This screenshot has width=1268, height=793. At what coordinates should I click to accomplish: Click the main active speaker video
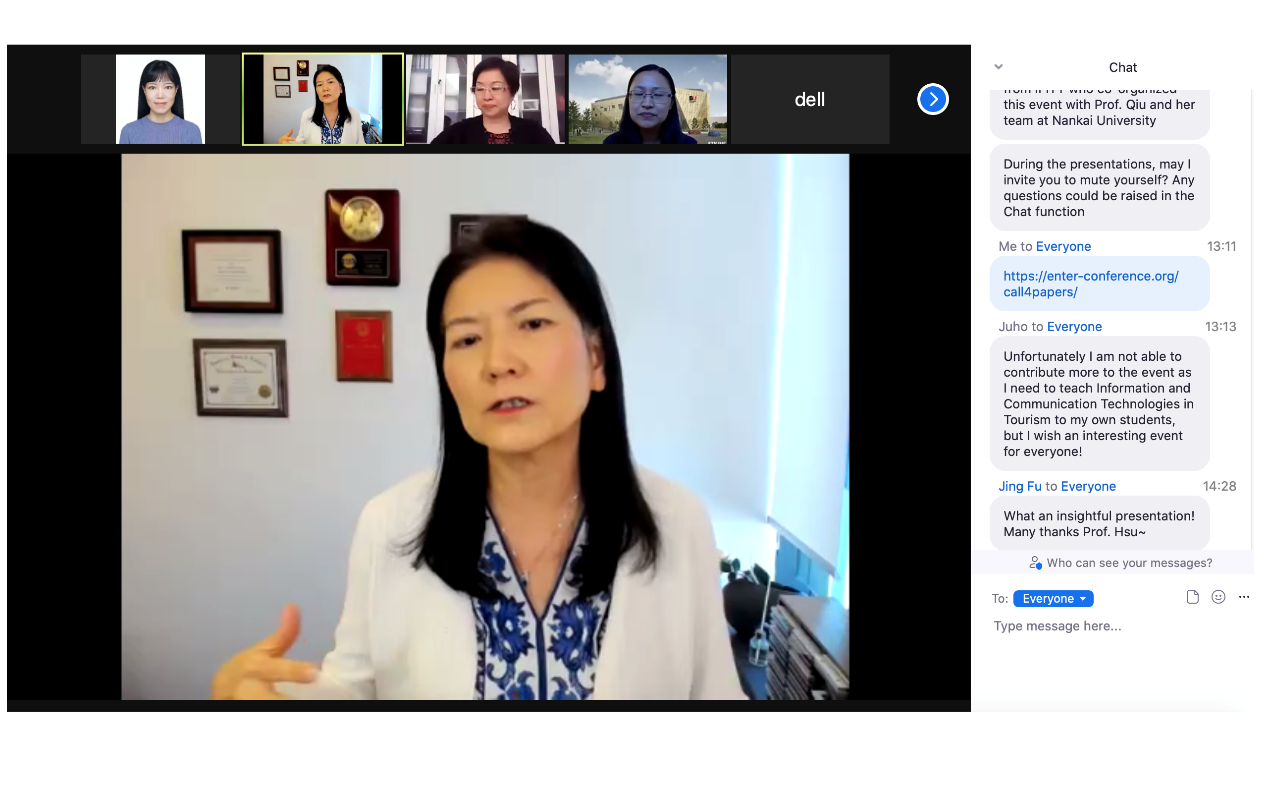point(485,426)
